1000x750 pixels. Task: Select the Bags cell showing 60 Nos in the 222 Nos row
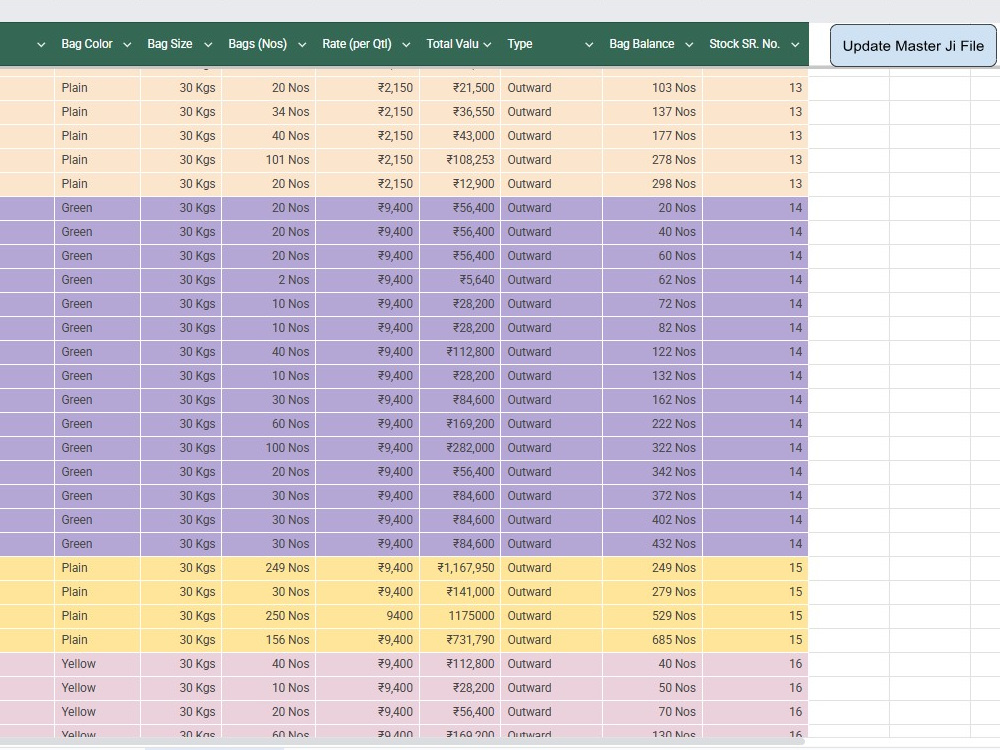(268, 424)
